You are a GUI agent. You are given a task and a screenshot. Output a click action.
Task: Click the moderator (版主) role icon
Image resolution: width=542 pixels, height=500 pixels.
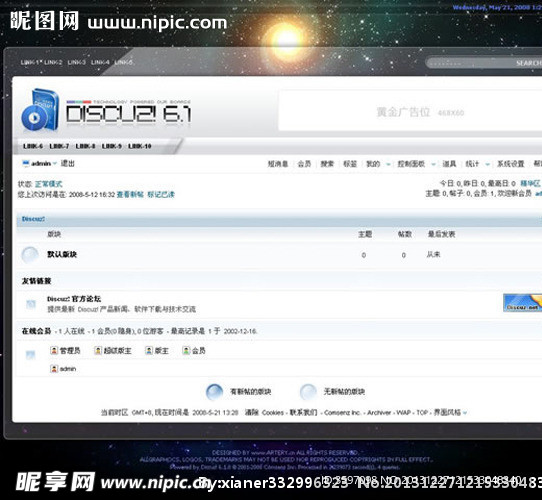[149, 351]
